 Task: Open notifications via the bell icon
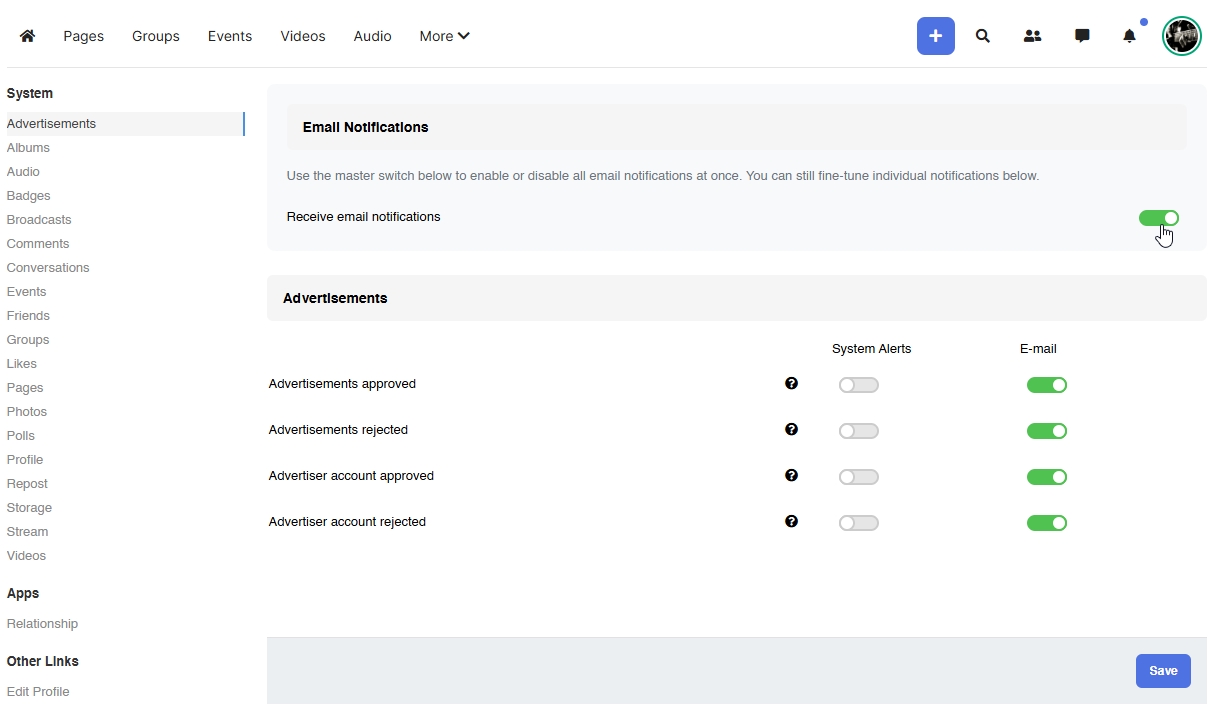[1129, 36]
